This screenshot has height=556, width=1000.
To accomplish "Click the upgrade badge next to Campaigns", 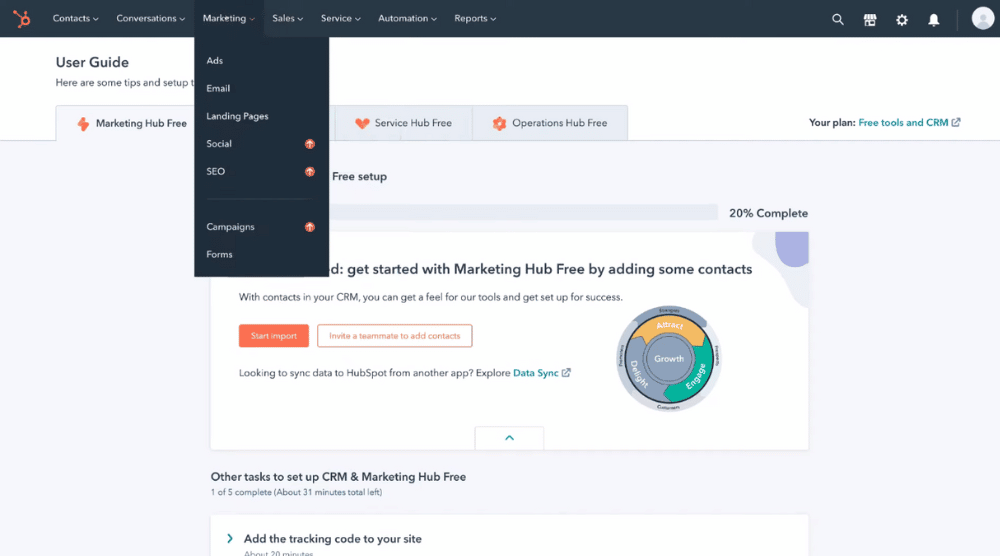I will point(309,227).
